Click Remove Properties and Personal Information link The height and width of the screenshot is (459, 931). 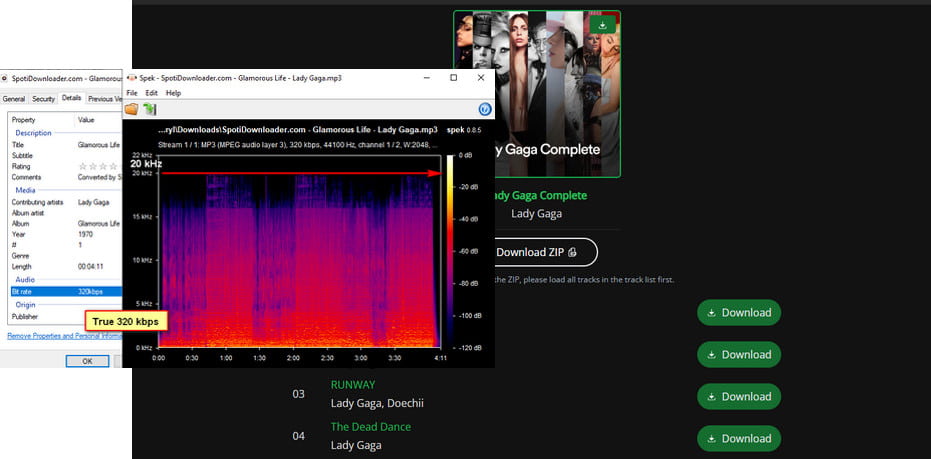pyautogui.click(x=64, y=335)
